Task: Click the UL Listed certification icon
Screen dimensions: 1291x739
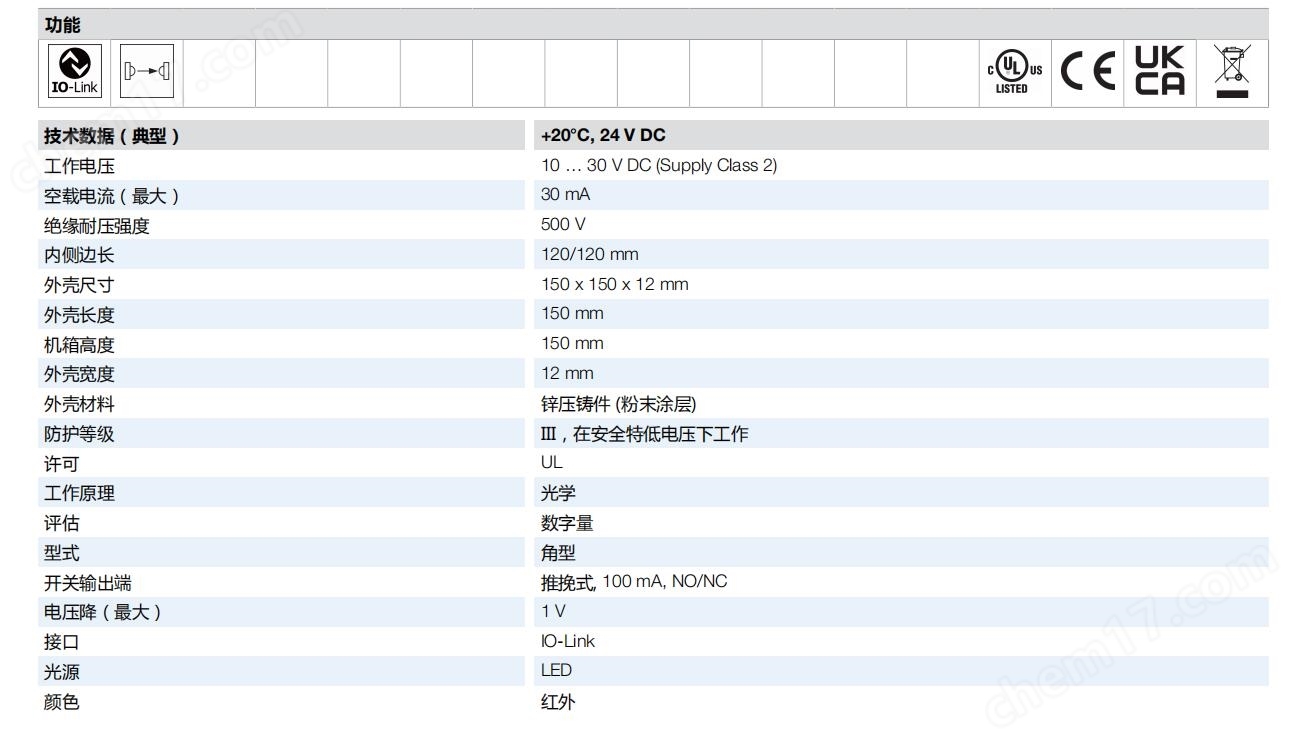Action: click(1015, 73)
